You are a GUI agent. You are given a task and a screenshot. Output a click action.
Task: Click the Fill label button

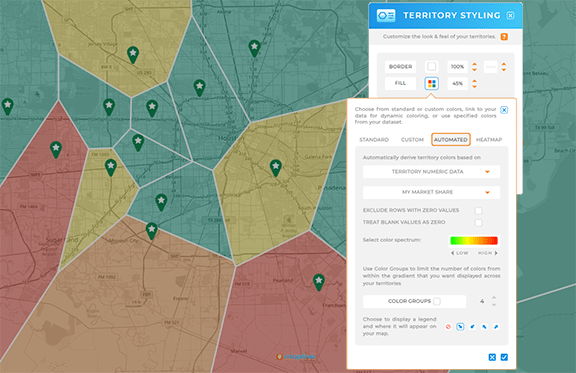pos(400,83)
